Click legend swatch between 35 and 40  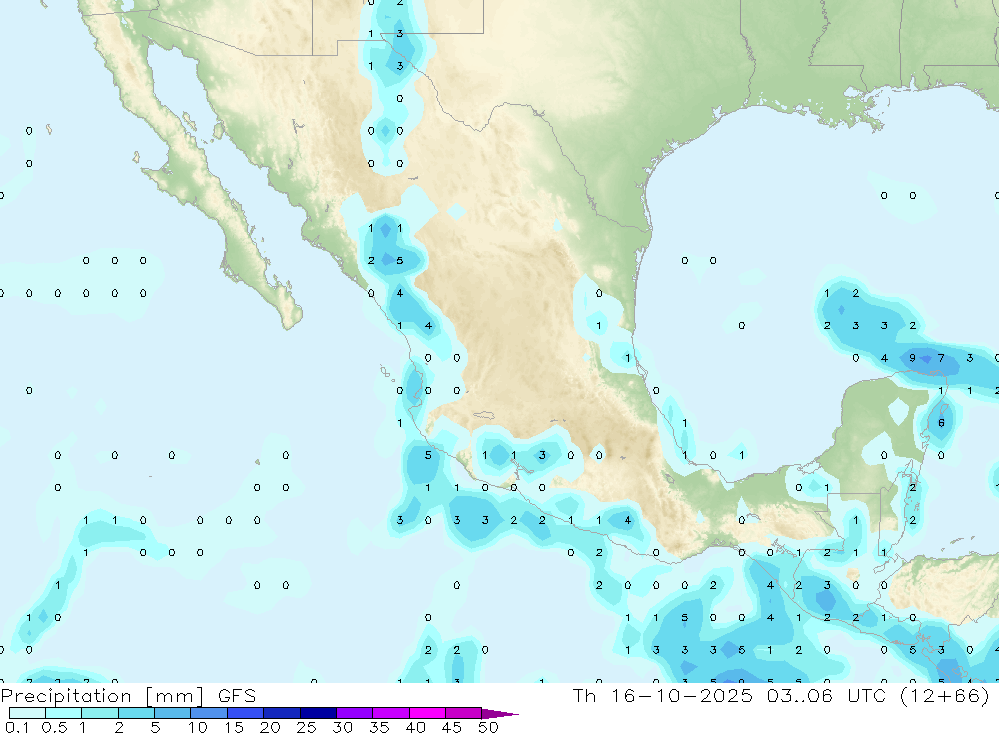[x=391, y=713]
